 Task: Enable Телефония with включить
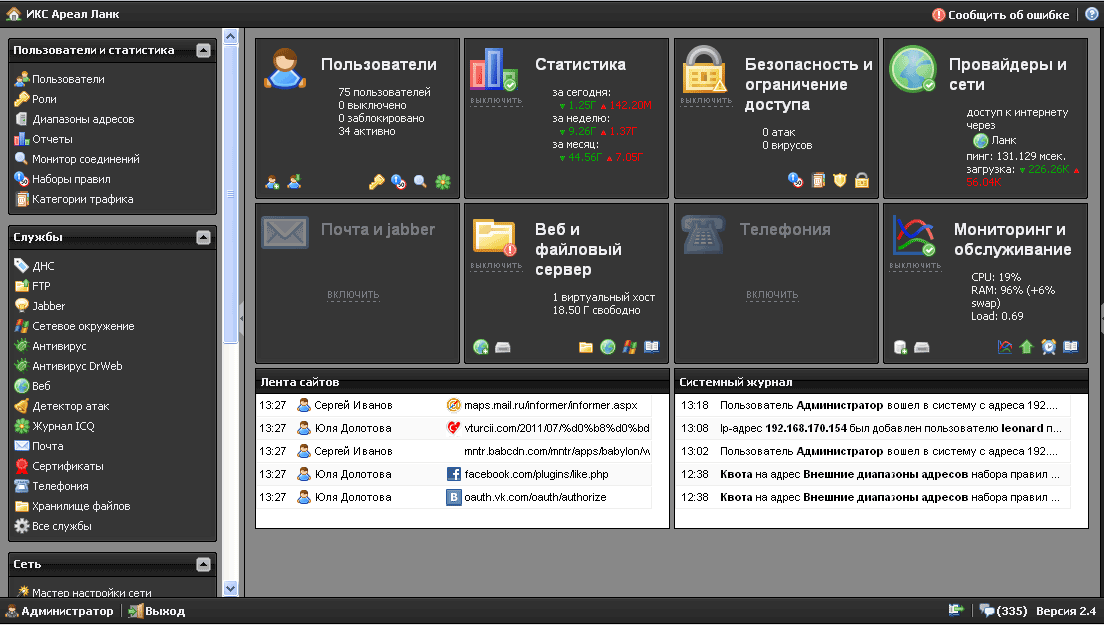tap(771, 295)
